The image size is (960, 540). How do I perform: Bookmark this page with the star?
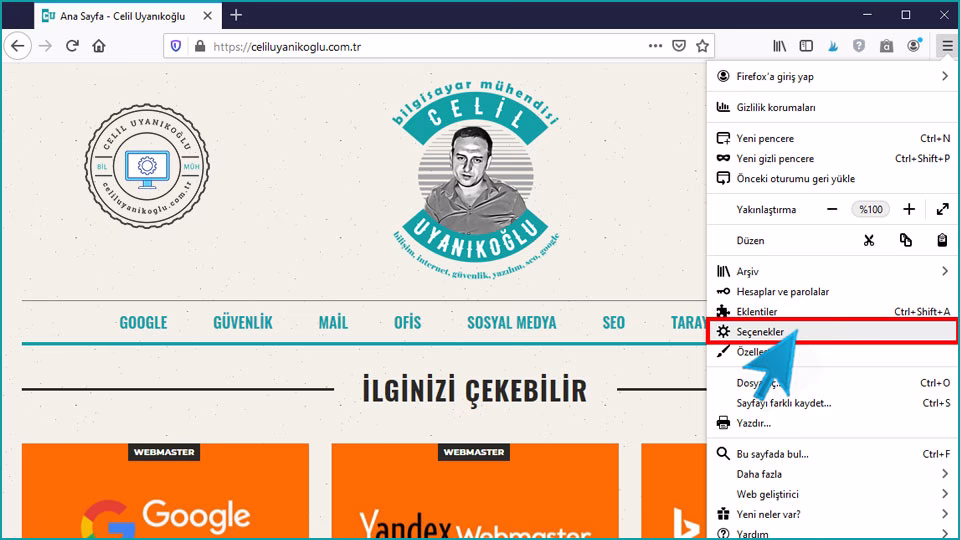coord(702,46)
